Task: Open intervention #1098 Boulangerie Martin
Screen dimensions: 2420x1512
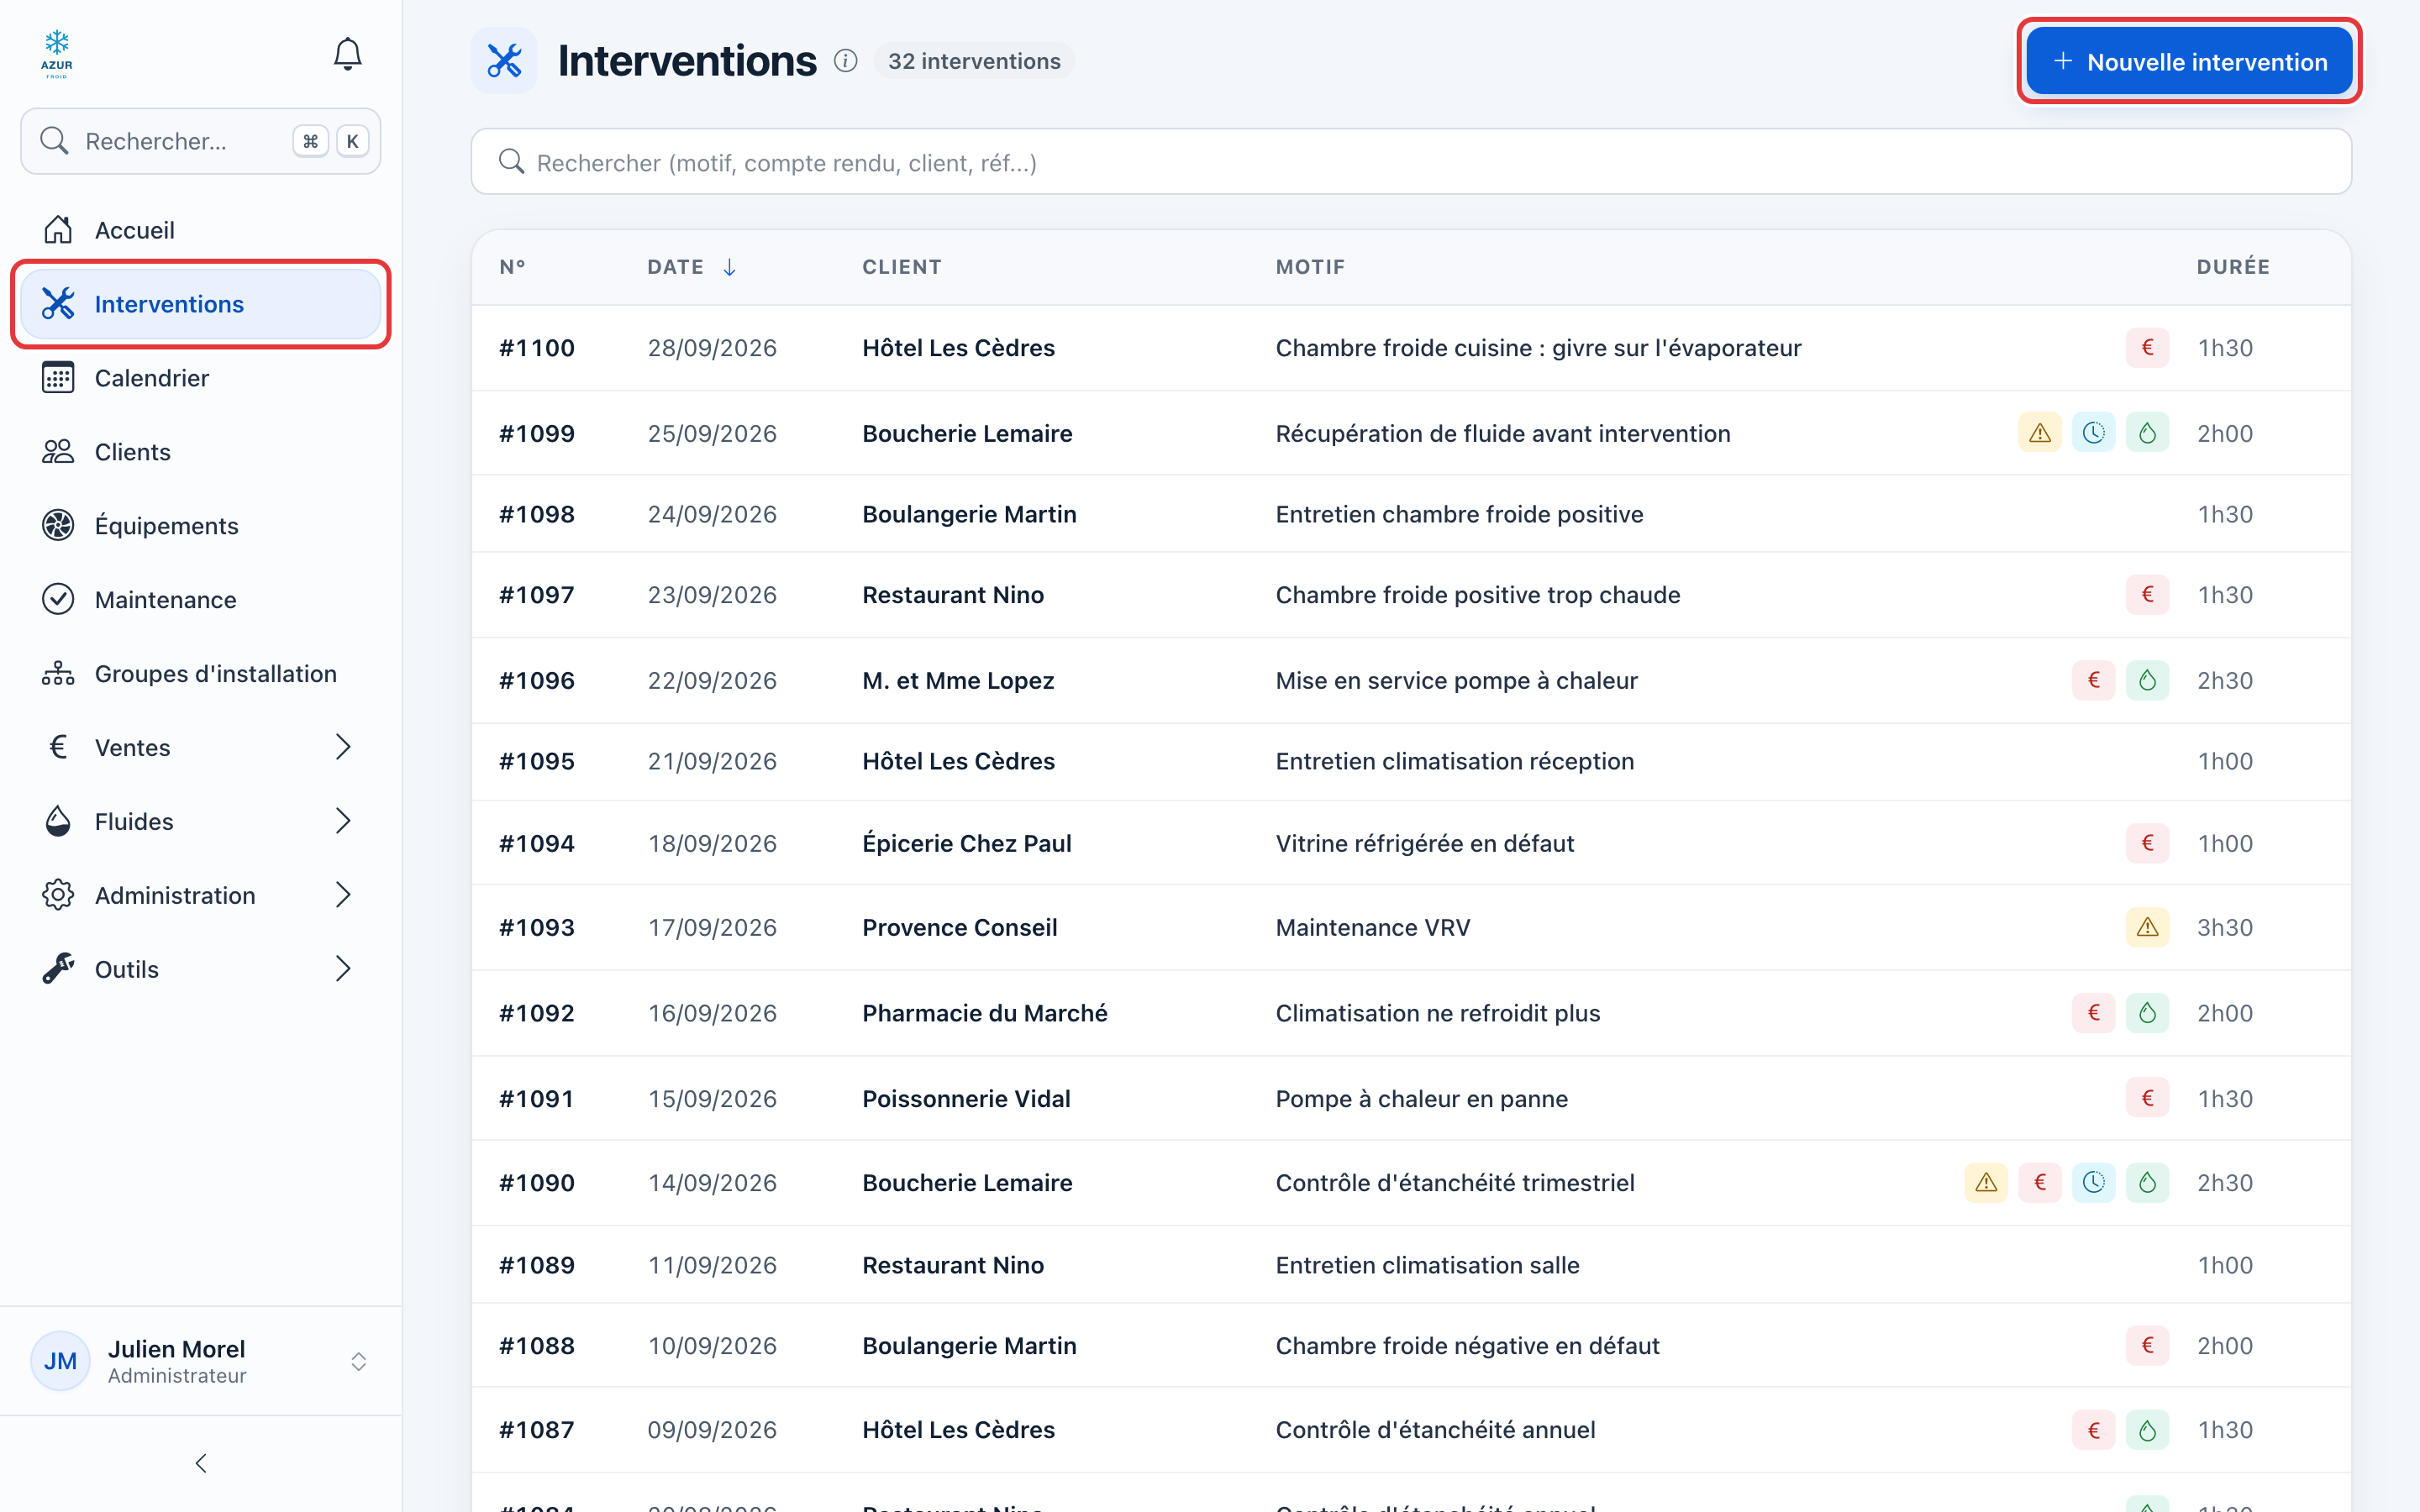Action: tap(1411, 514)
